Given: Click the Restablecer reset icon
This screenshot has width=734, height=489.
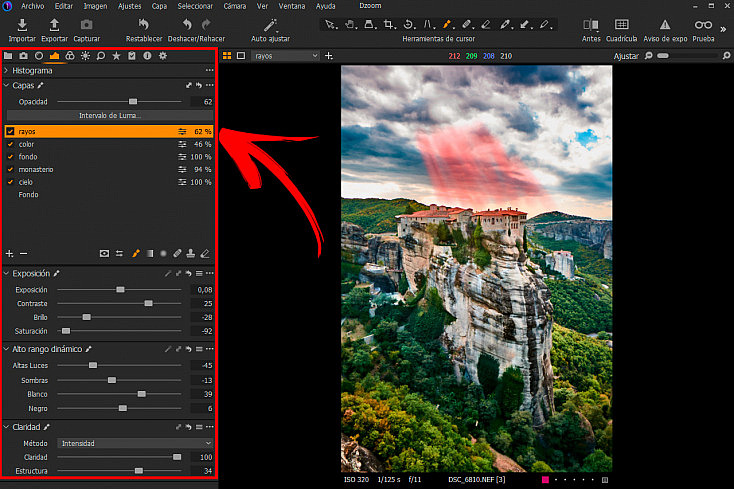Looking at the screenshot, I should click(144, 24).
